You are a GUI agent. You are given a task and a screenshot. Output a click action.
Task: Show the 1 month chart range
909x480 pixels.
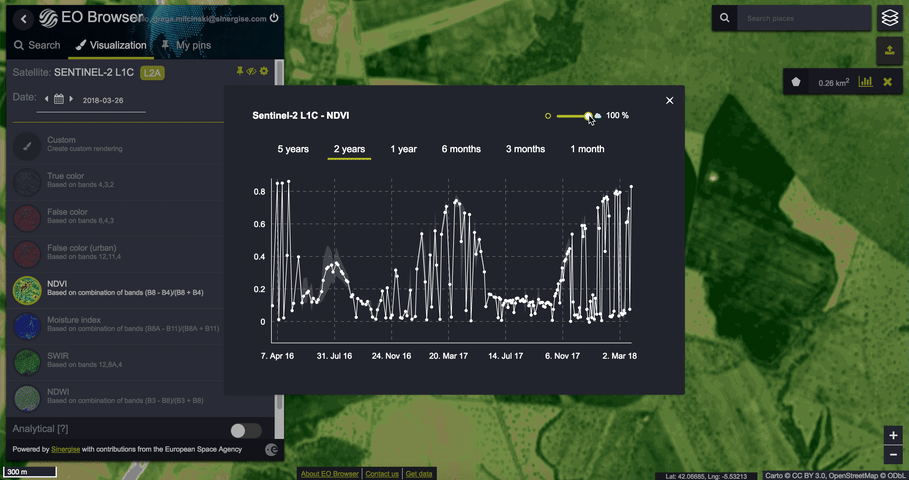(x=587, y=149)
